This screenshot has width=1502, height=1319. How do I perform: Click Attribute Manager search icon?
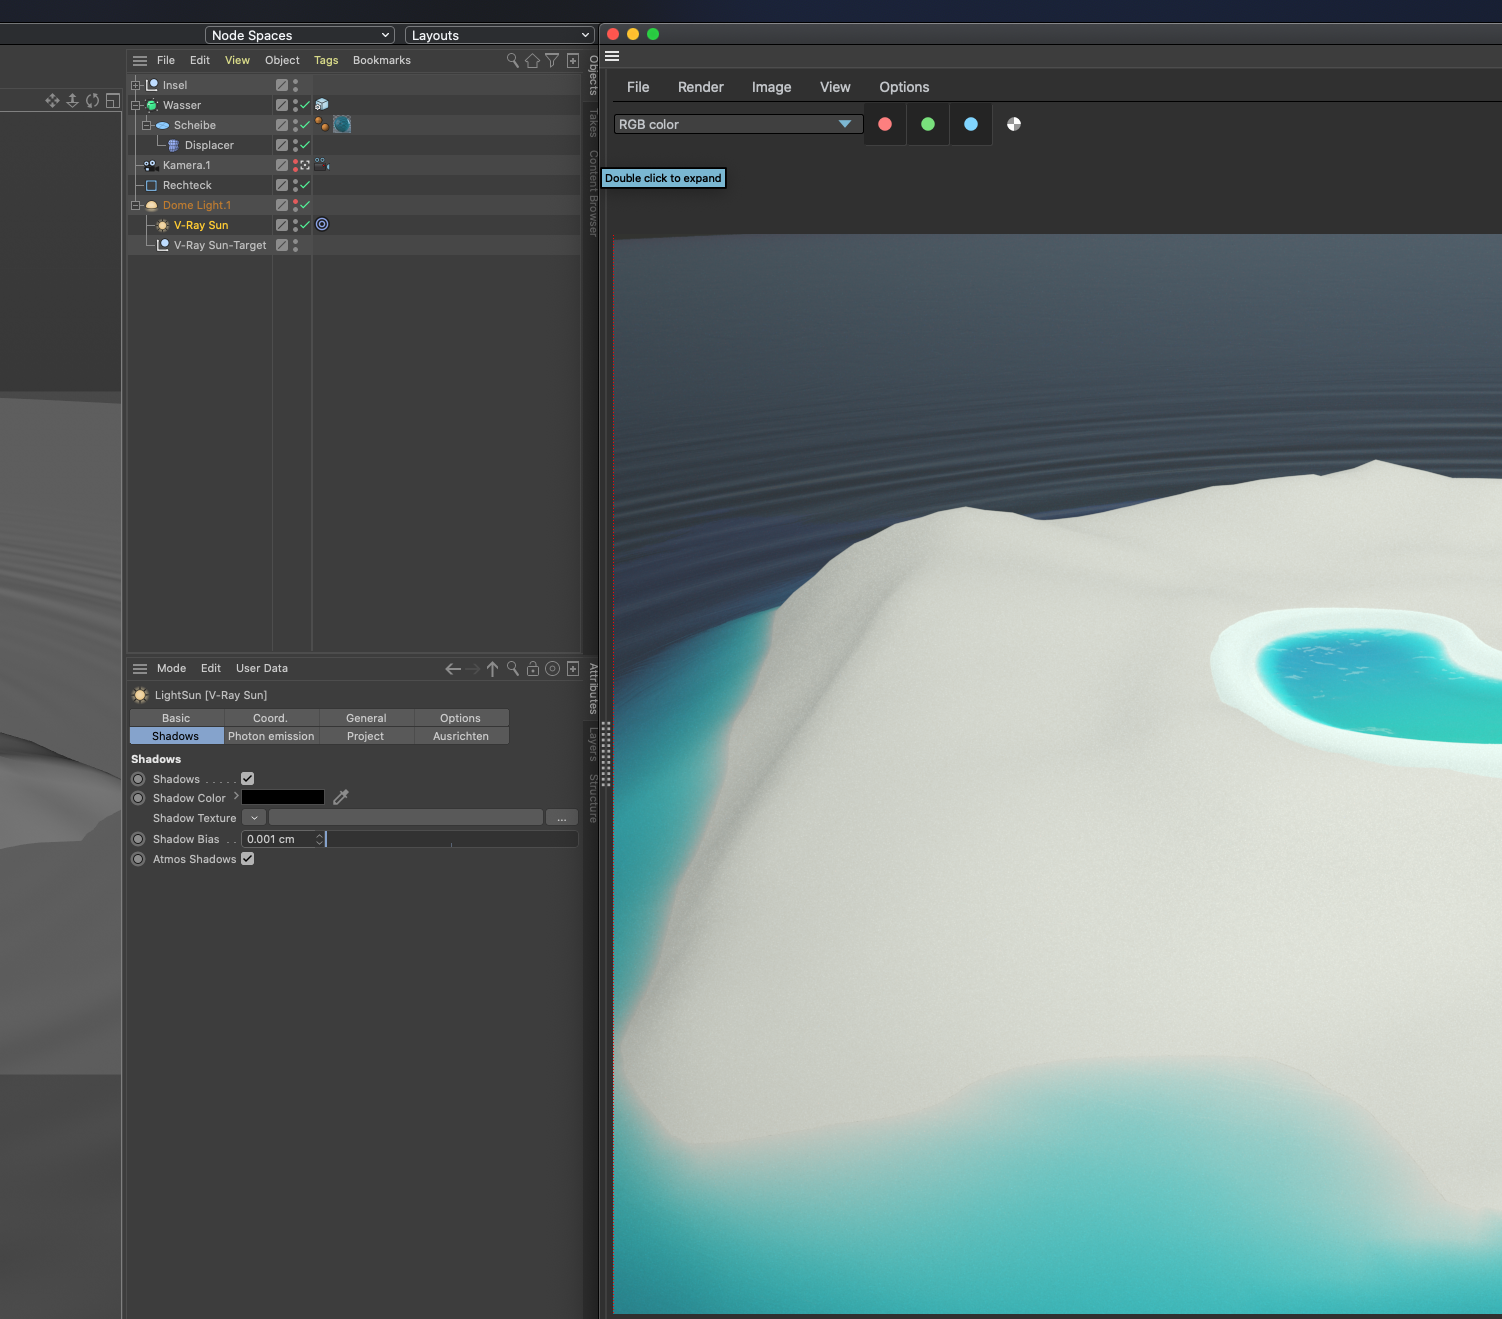tap(513, 668)
